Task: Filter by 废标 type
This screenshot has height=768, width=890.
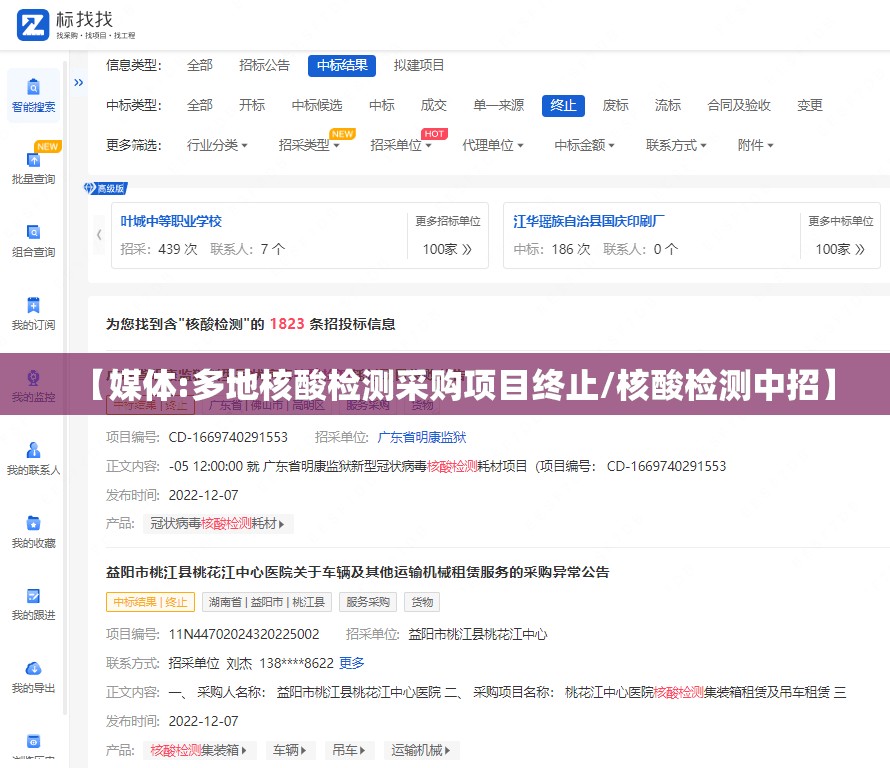Action: [615, 106]
